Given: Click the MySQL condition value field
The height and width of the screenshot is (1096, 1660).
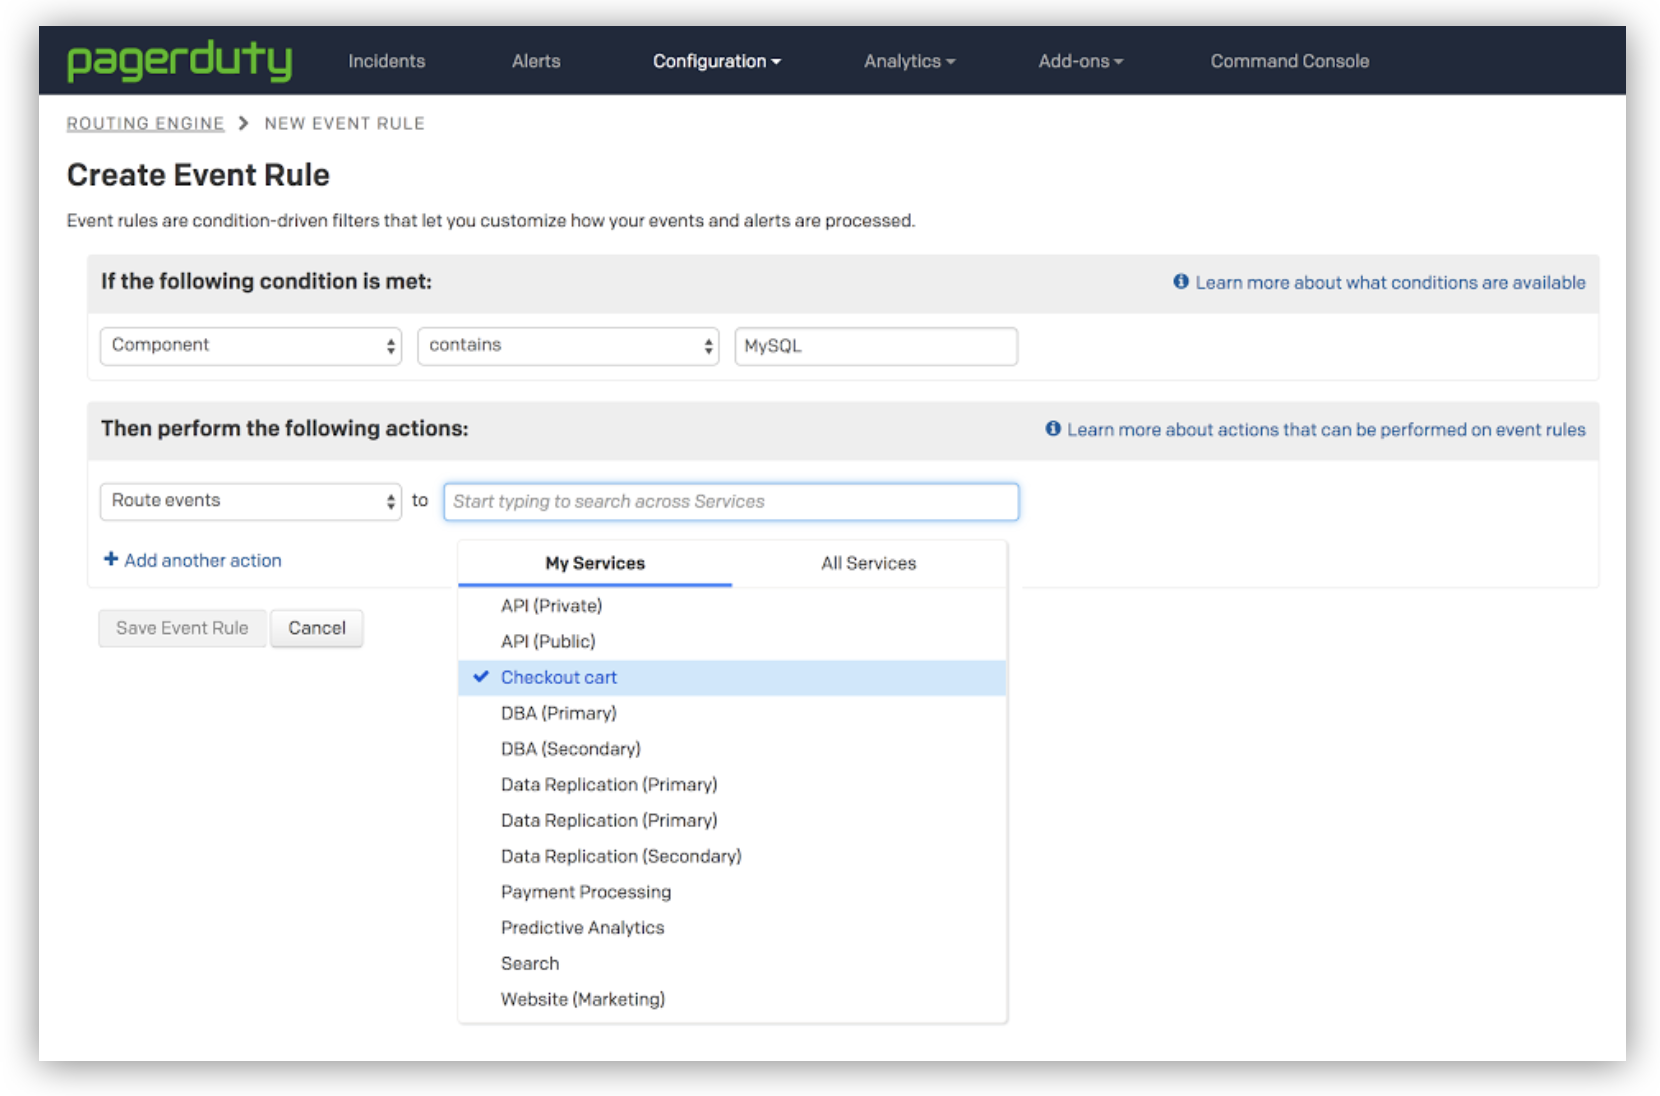Looking at the screenshot, I should coord(875,346).
